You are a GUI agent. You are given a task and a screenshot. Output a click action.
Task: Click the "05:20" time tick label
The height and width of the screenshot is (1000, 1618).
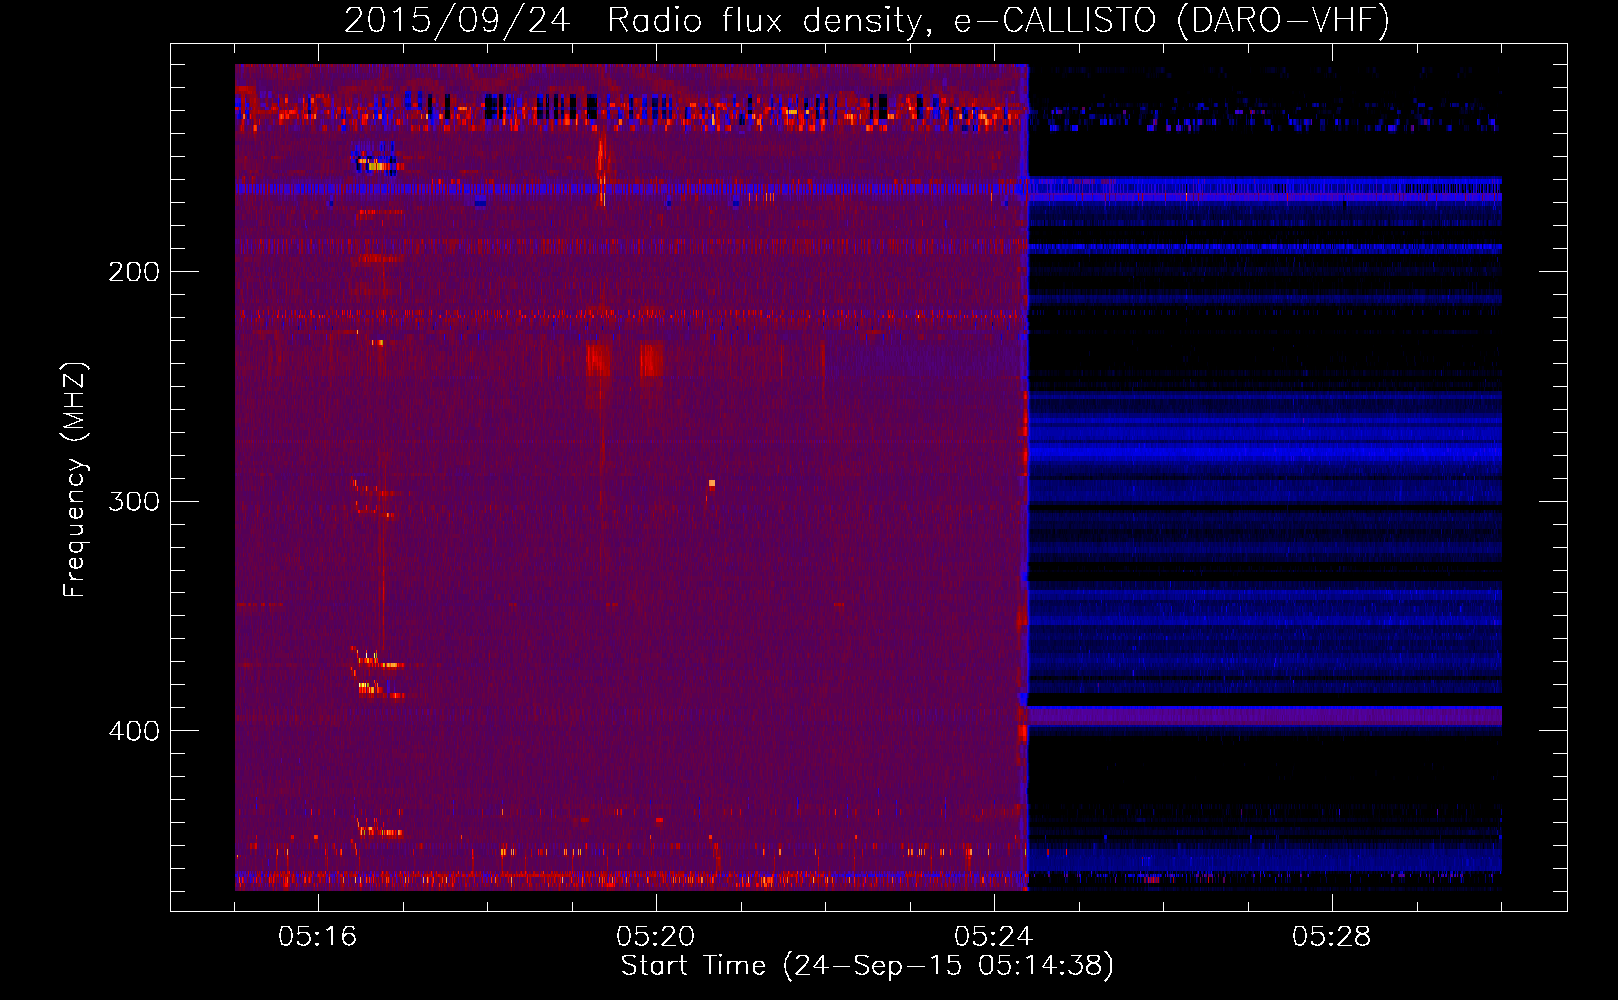(655, 937)
